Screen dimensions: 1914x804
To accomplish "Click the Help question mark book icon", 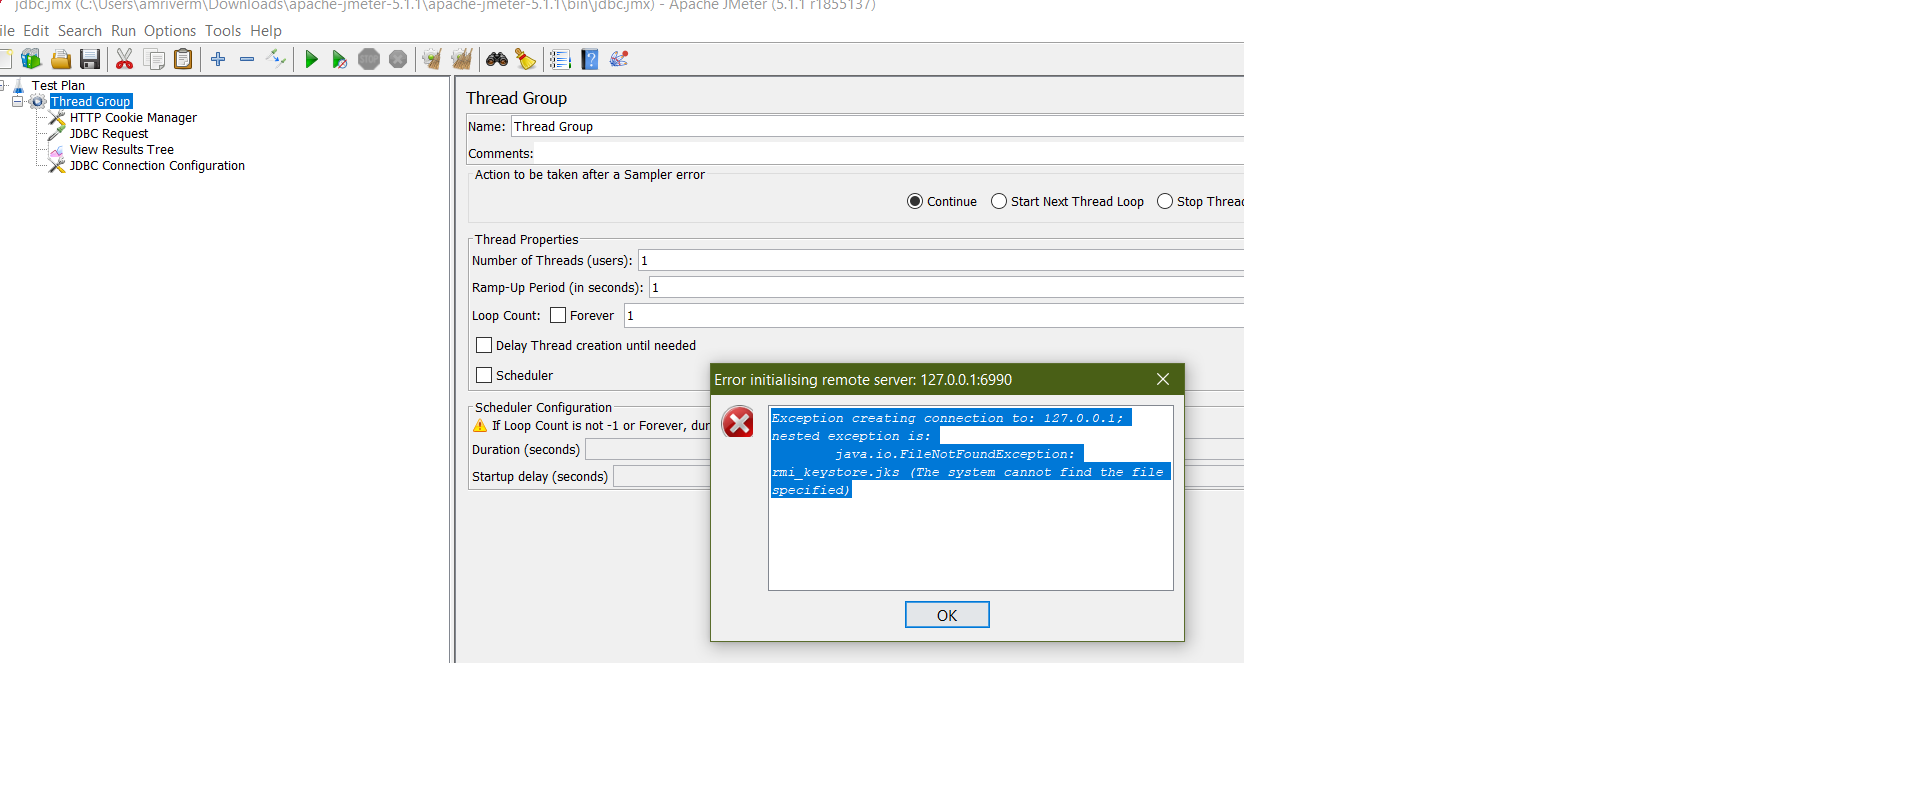I will point(590,60).
